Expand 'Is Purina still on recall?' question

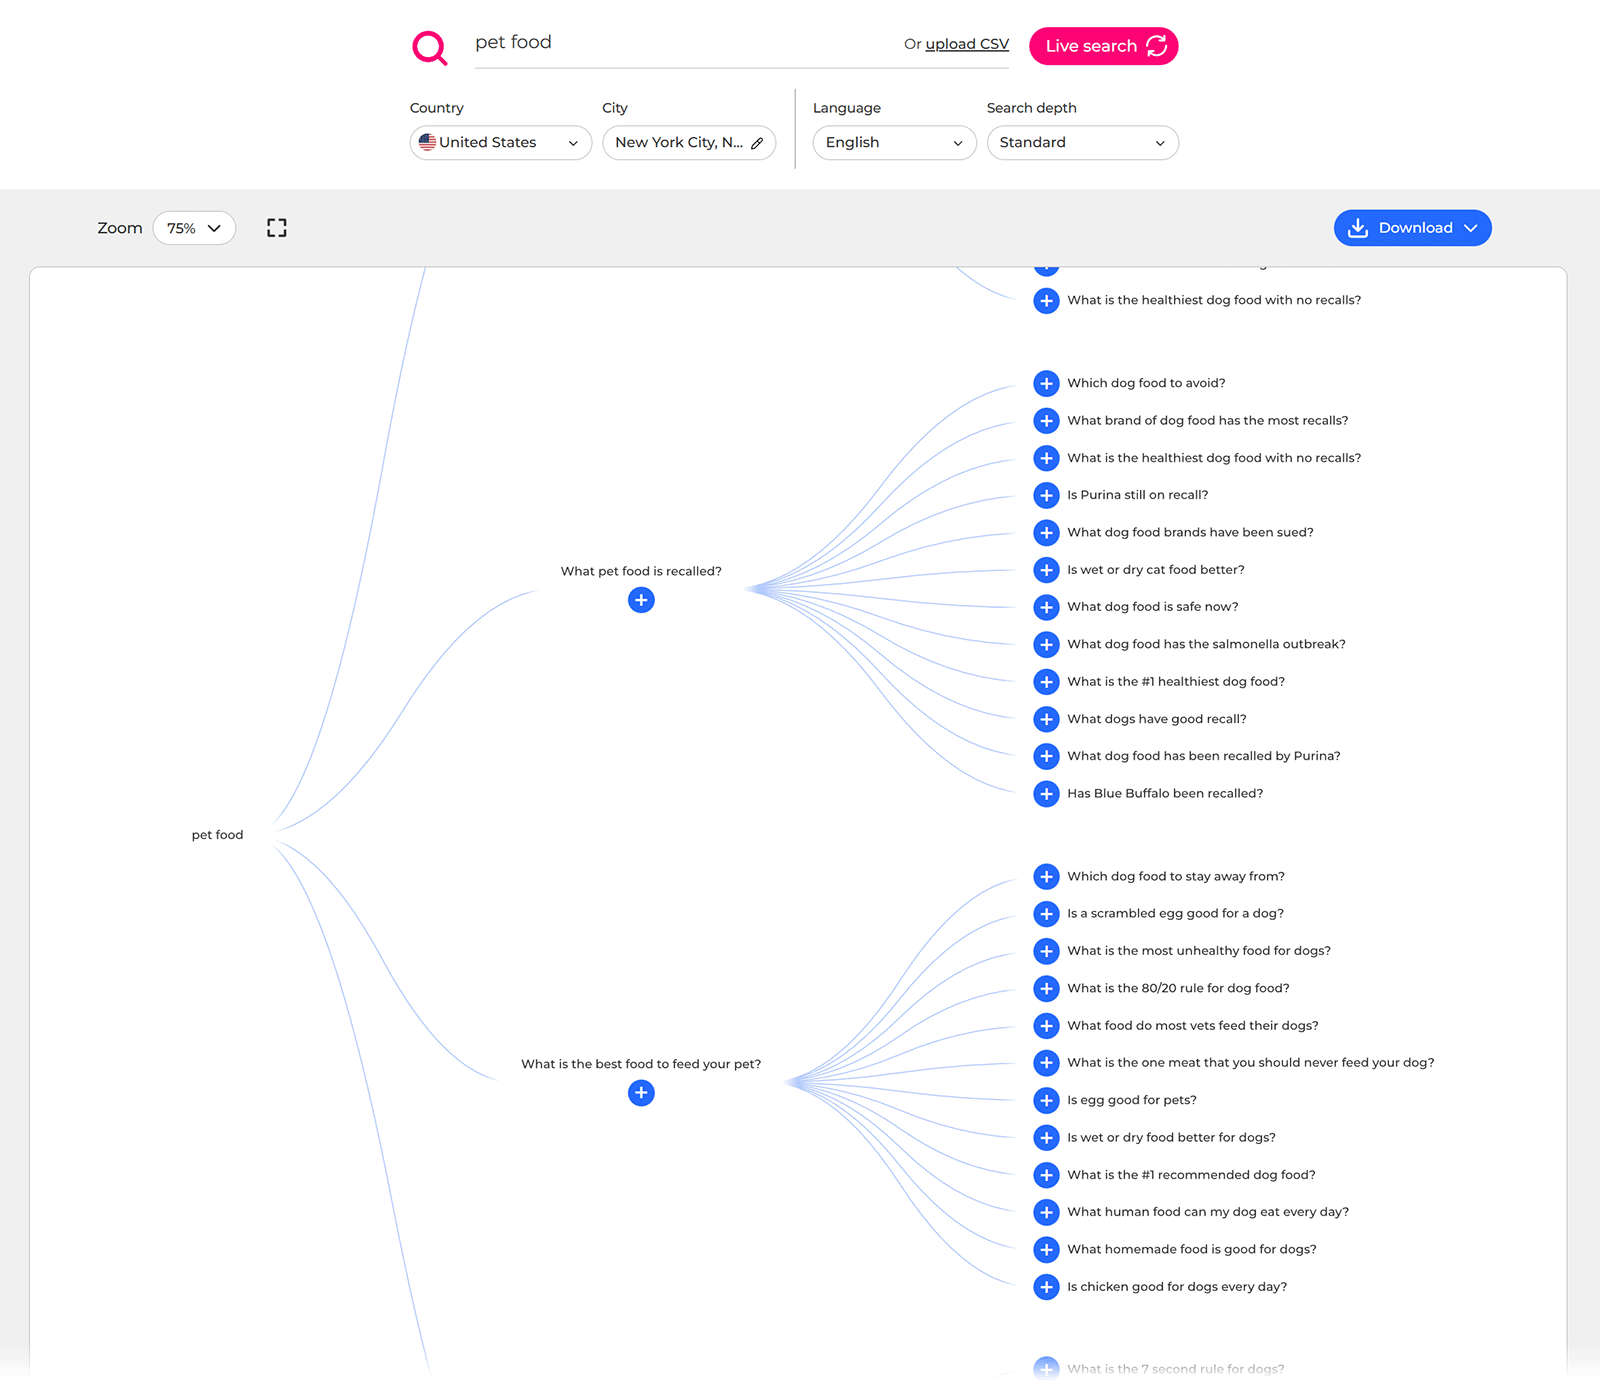click(1046, 495)
